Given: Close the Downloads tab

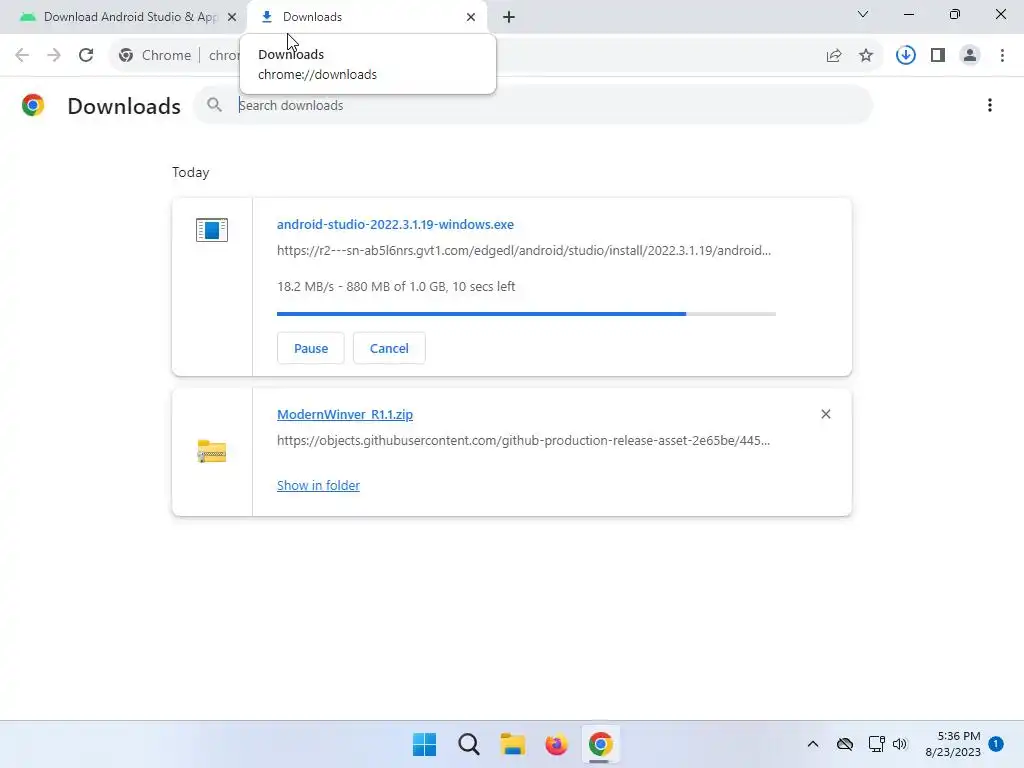Looking at the screenshot, I should click(x=471, y=17).
